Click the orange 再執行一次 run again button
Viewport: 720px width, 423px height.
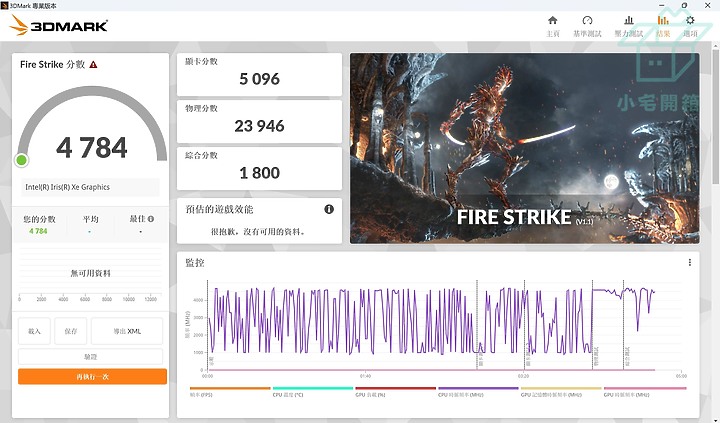coord(92,377)
